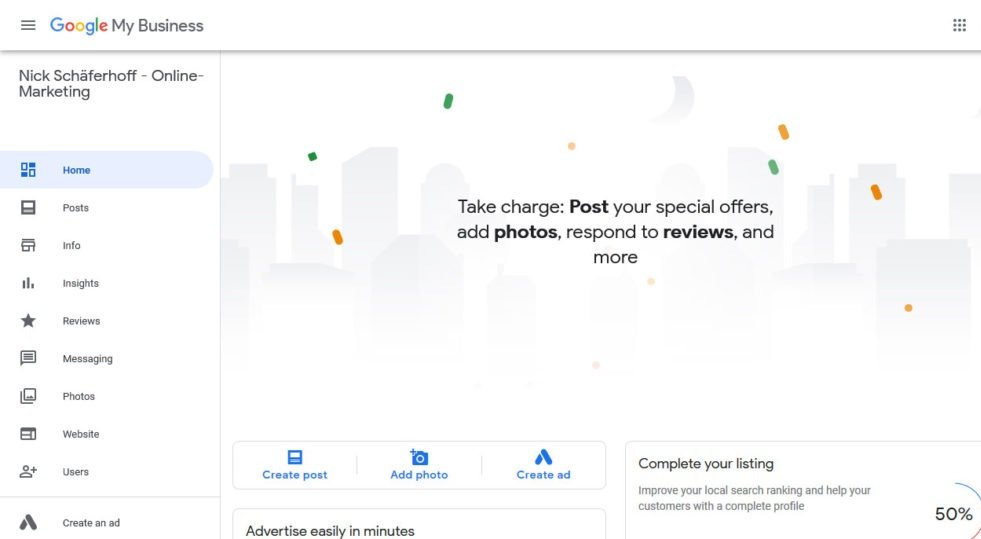Viewport: 981px width, 539px height.
Task: Click the Add photo button
Action: [x=419, y=465]
